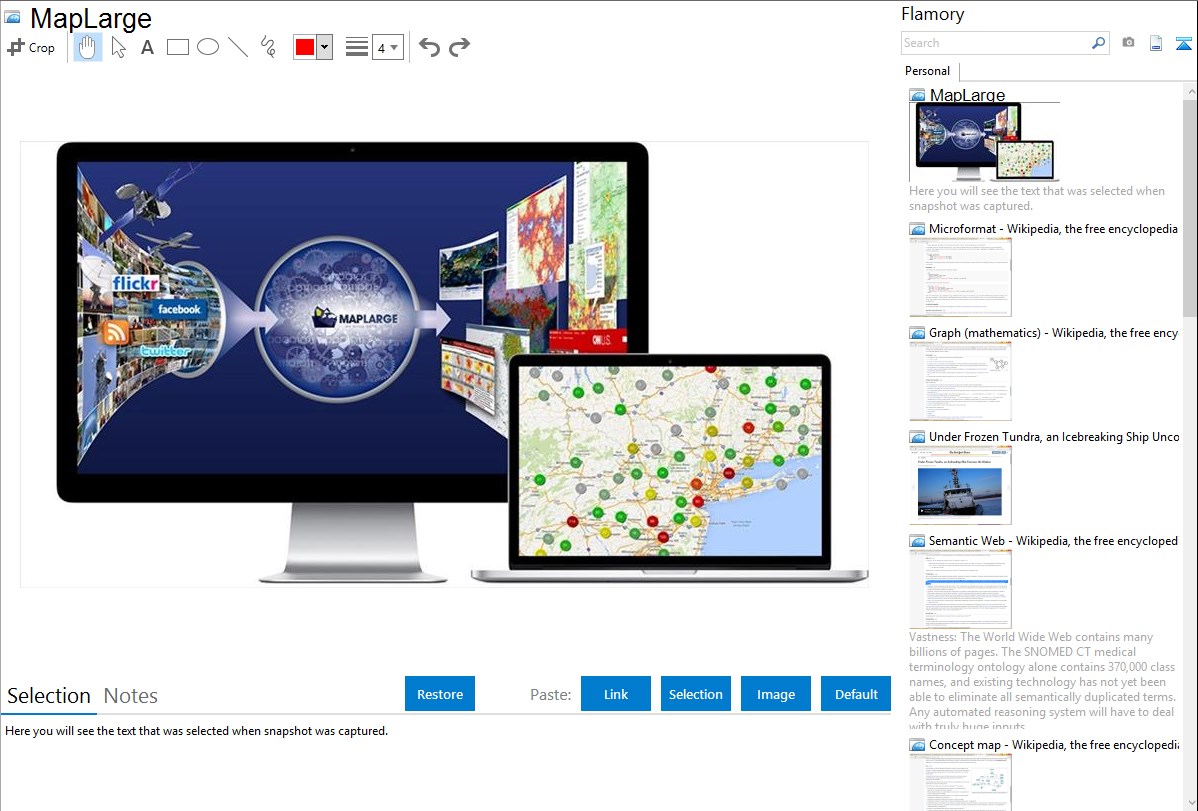Click the Vastness description text under Semantic Web
1198x811 pixels.
point(1042,682)
